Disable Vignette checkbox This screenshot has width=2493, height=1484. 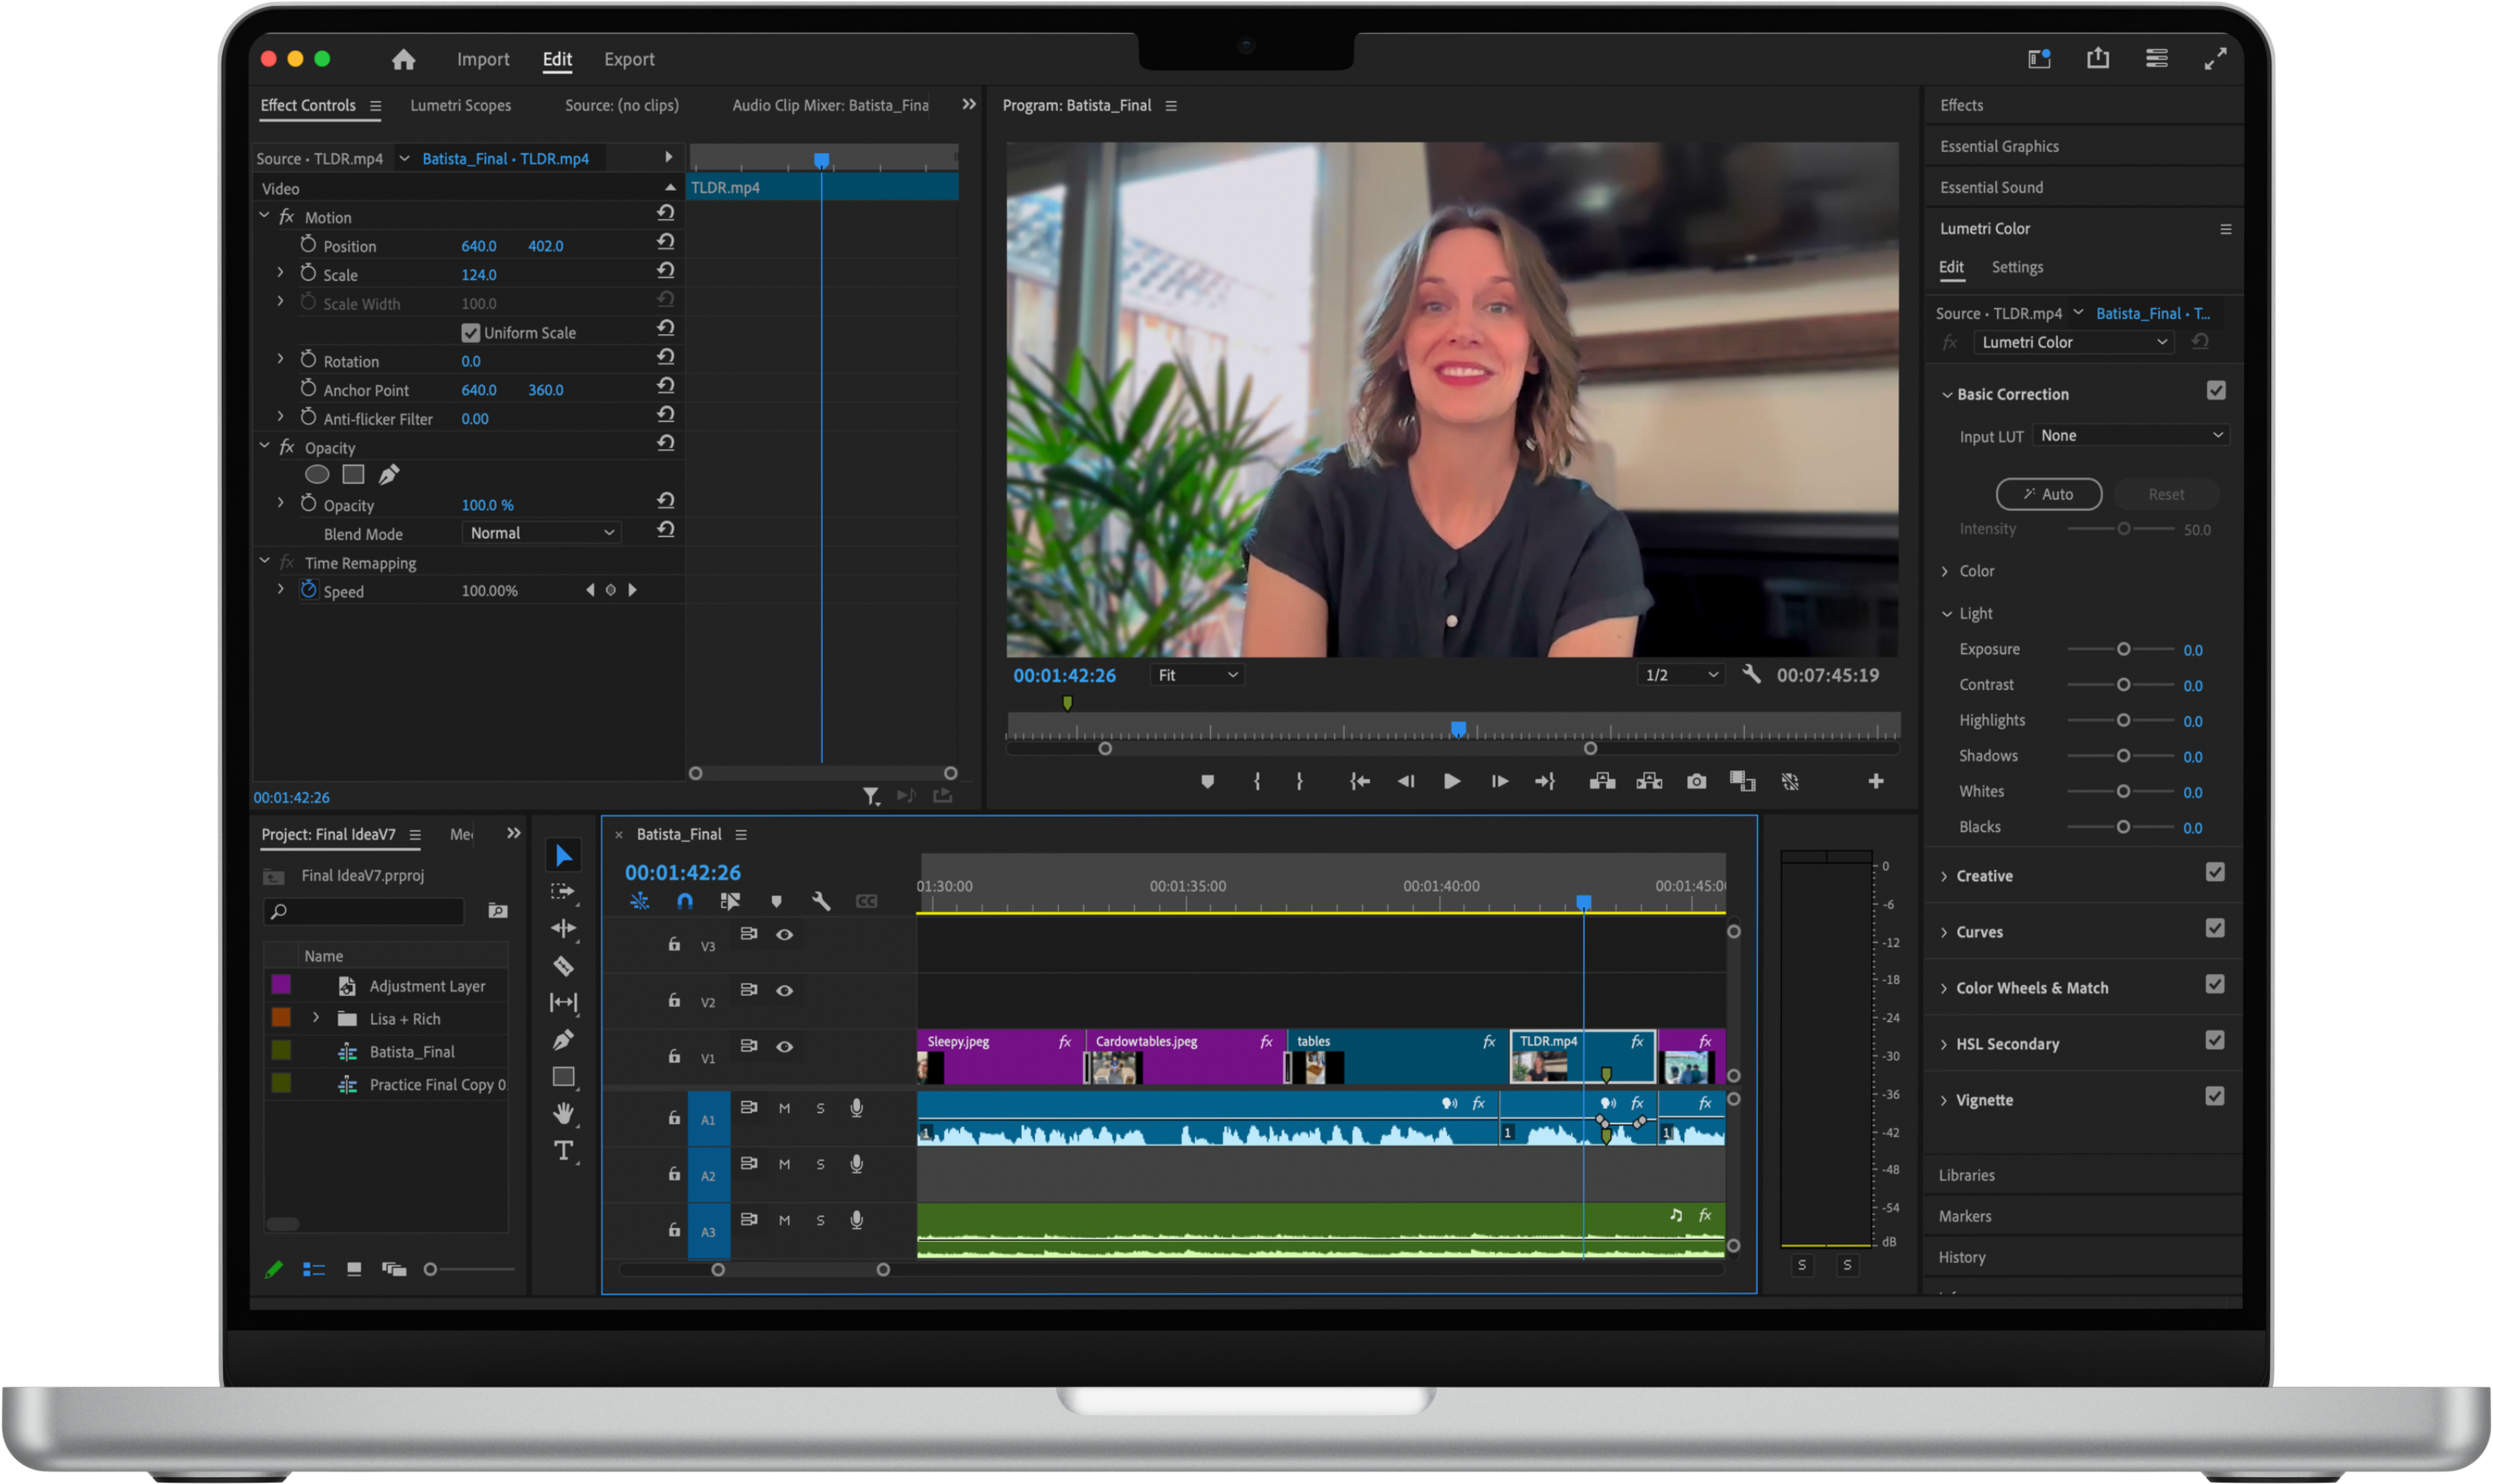(x=2215, y=1096)
